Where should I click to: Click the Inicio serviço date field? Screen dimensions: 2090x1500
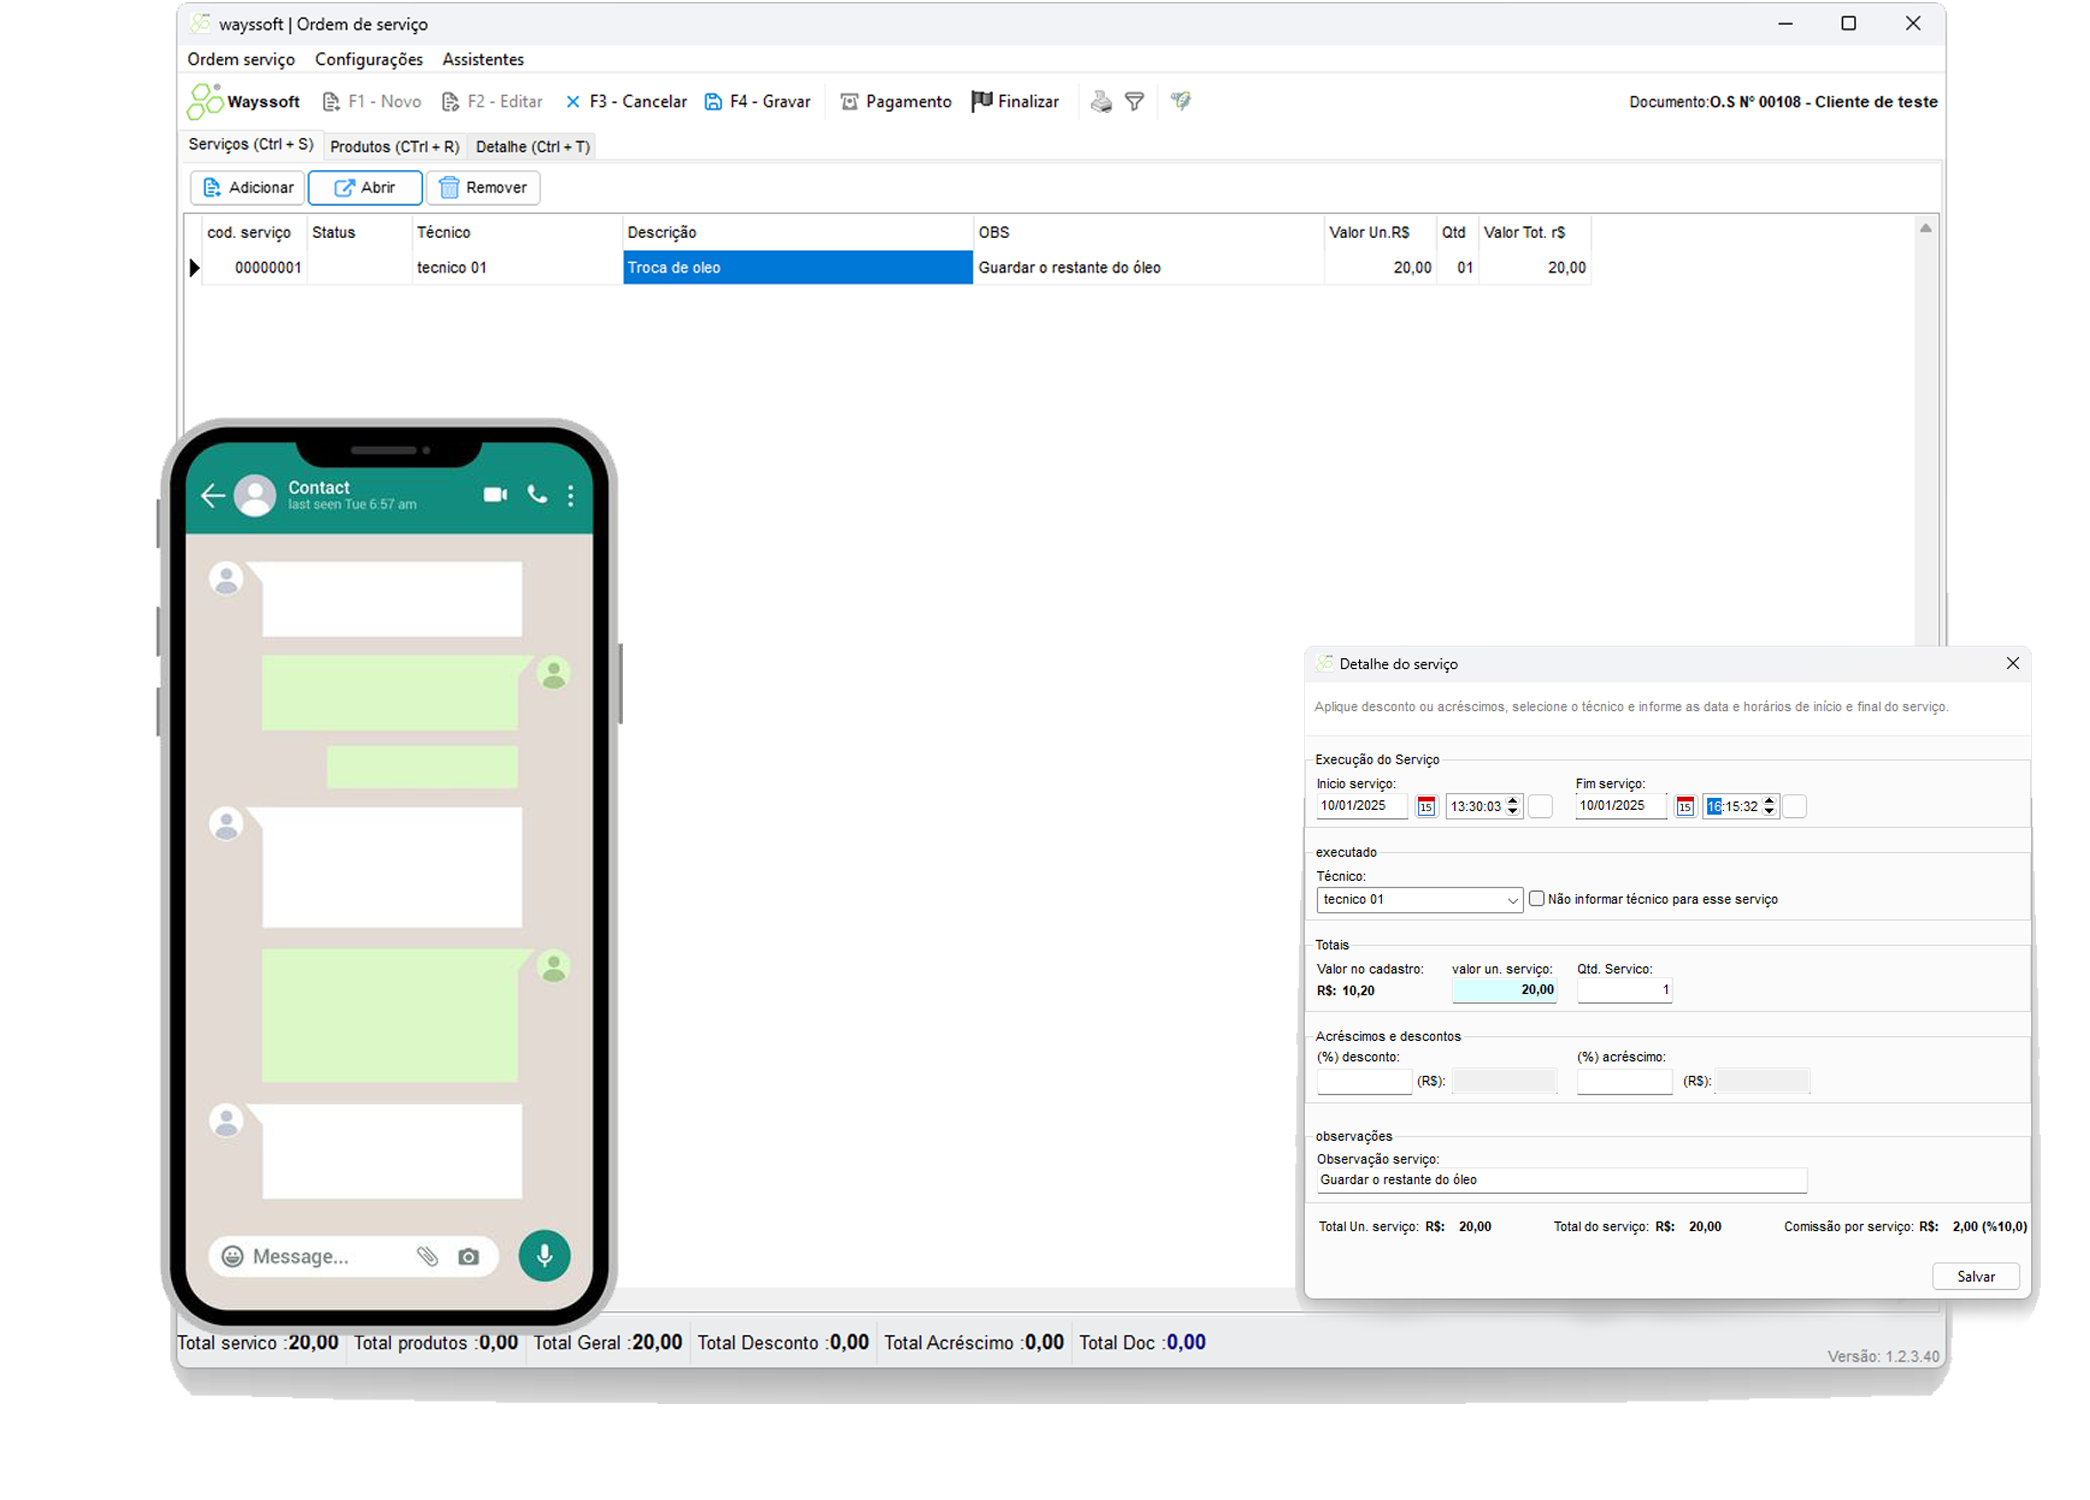point(1362,806)
